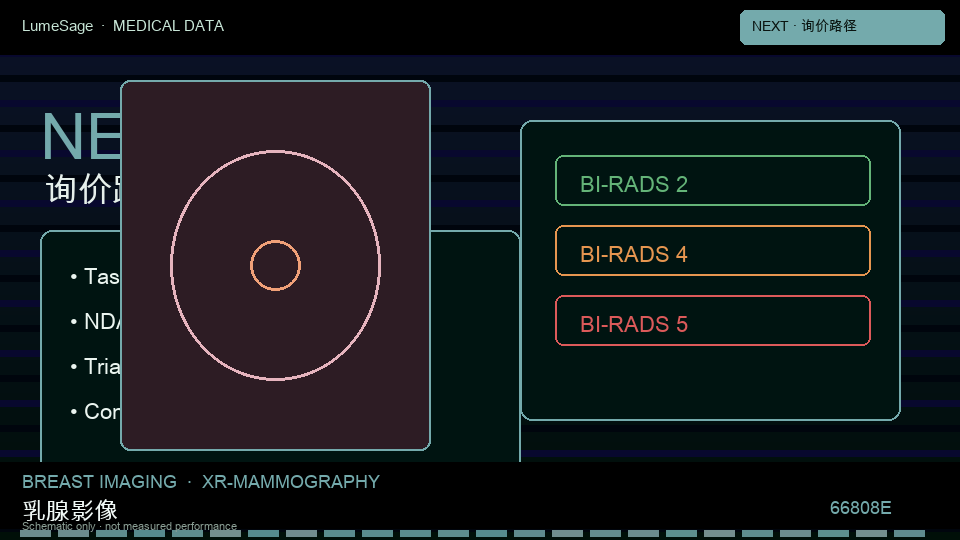Click the MEDICAL DATA header text
960x540 pixels.
click(x=168, y=26)
